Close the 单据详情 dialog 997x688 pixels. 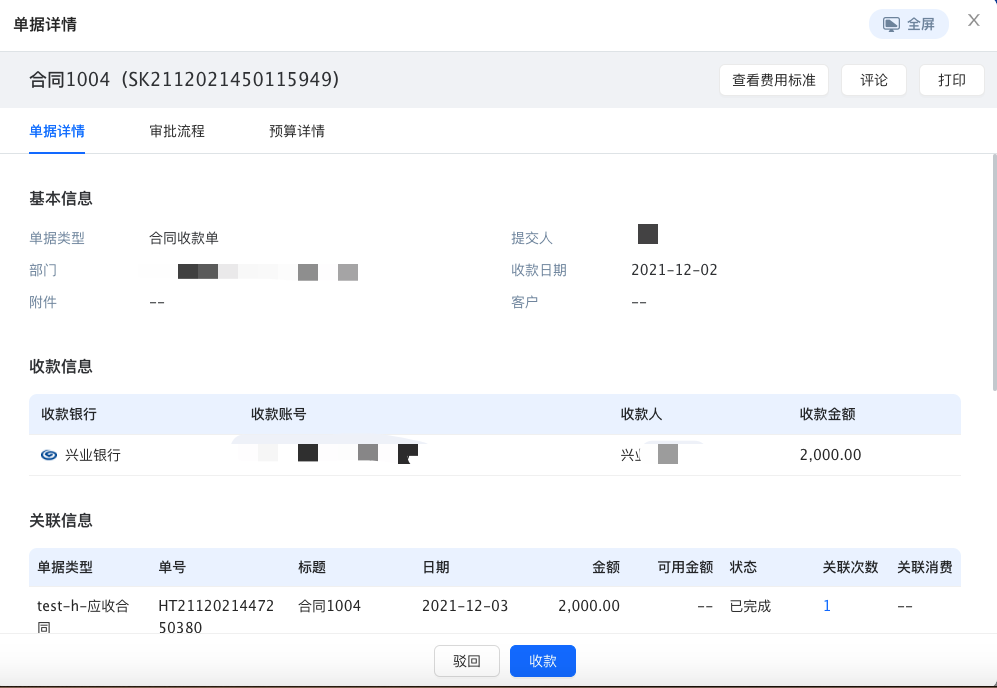[973, 20]
